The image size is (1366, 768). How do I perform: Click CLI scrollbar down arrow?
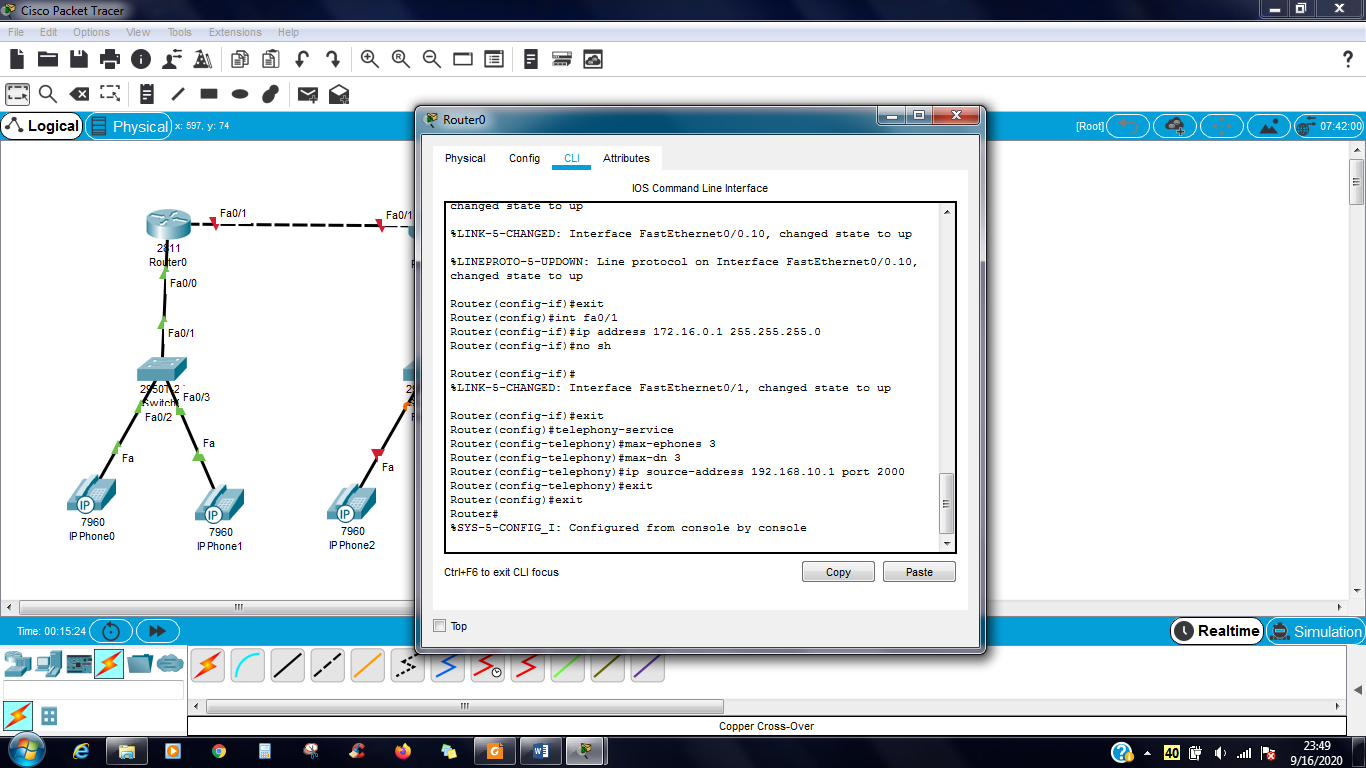pos(947,543)
